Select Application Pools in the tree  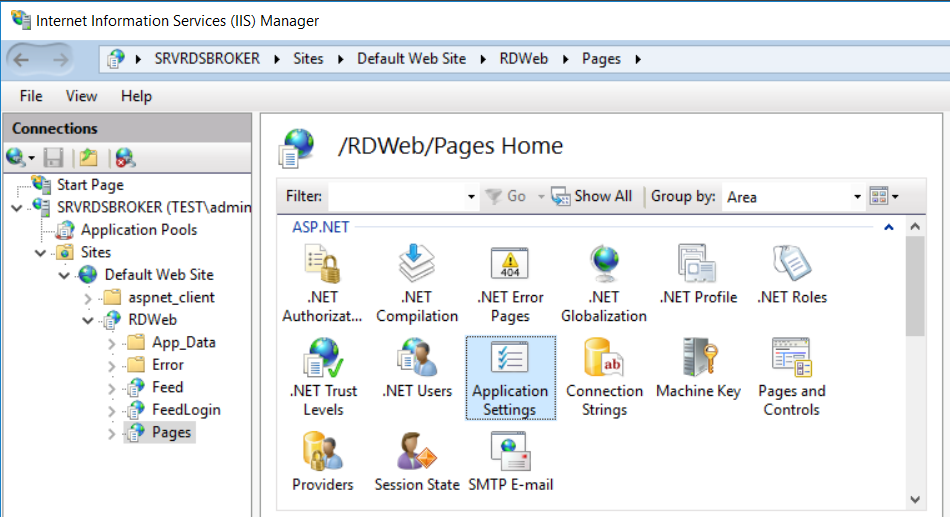click(x=138, y=230)
